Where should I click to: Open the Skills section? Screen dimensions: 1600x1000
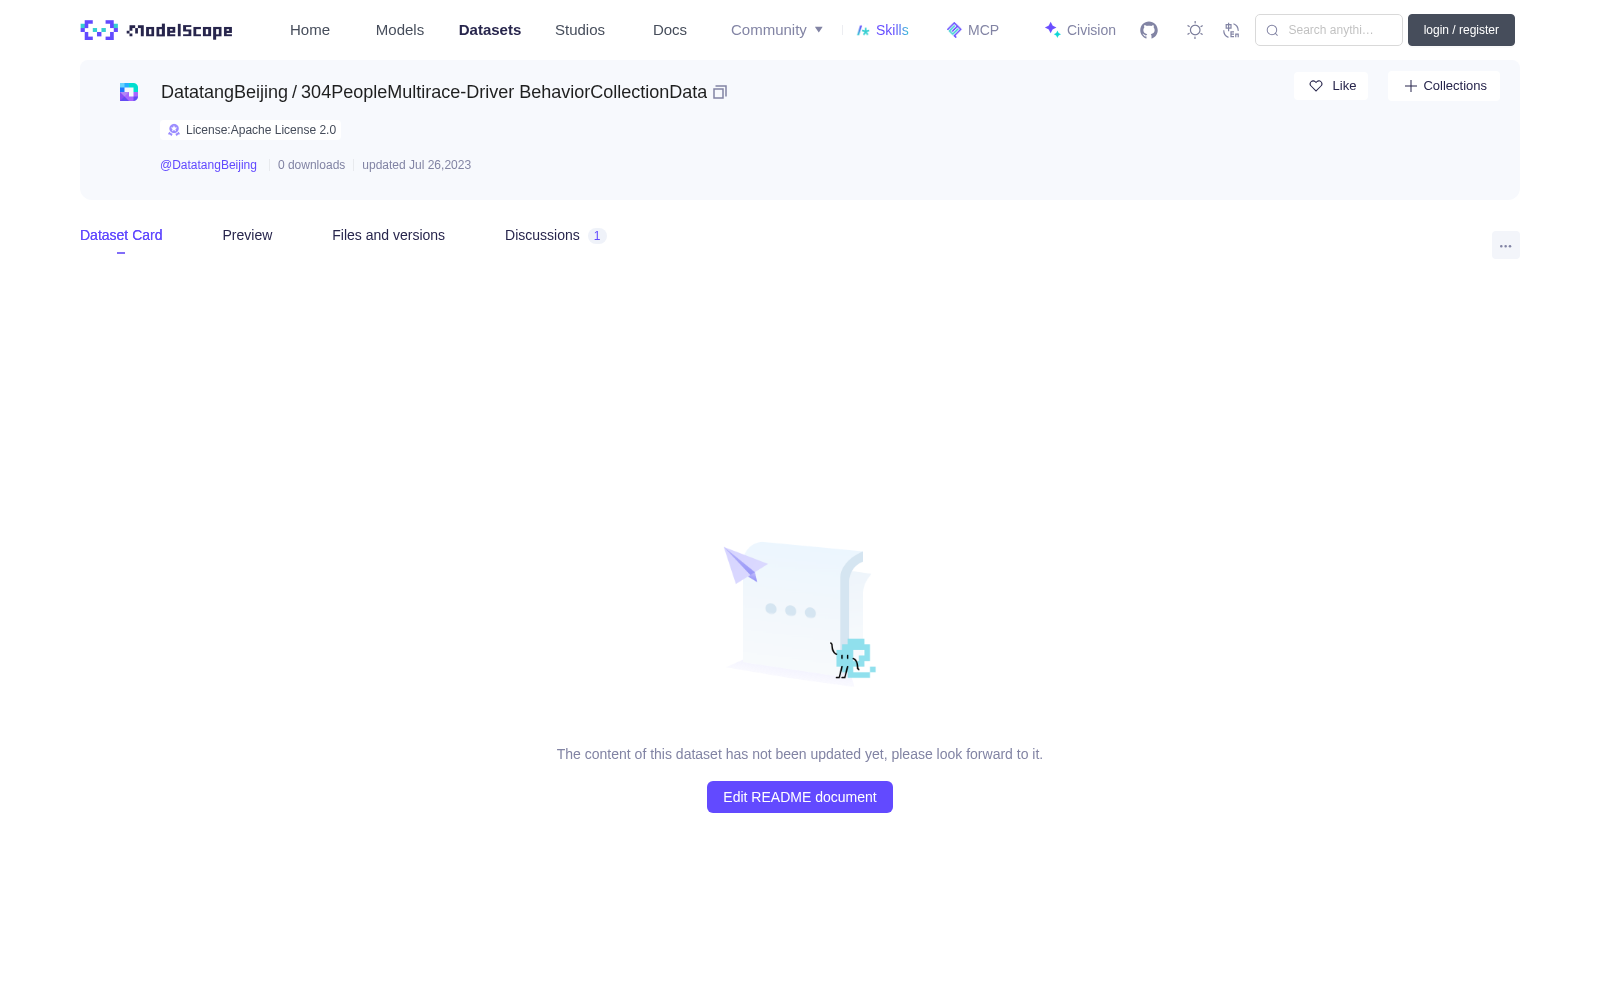pos(882,30)
